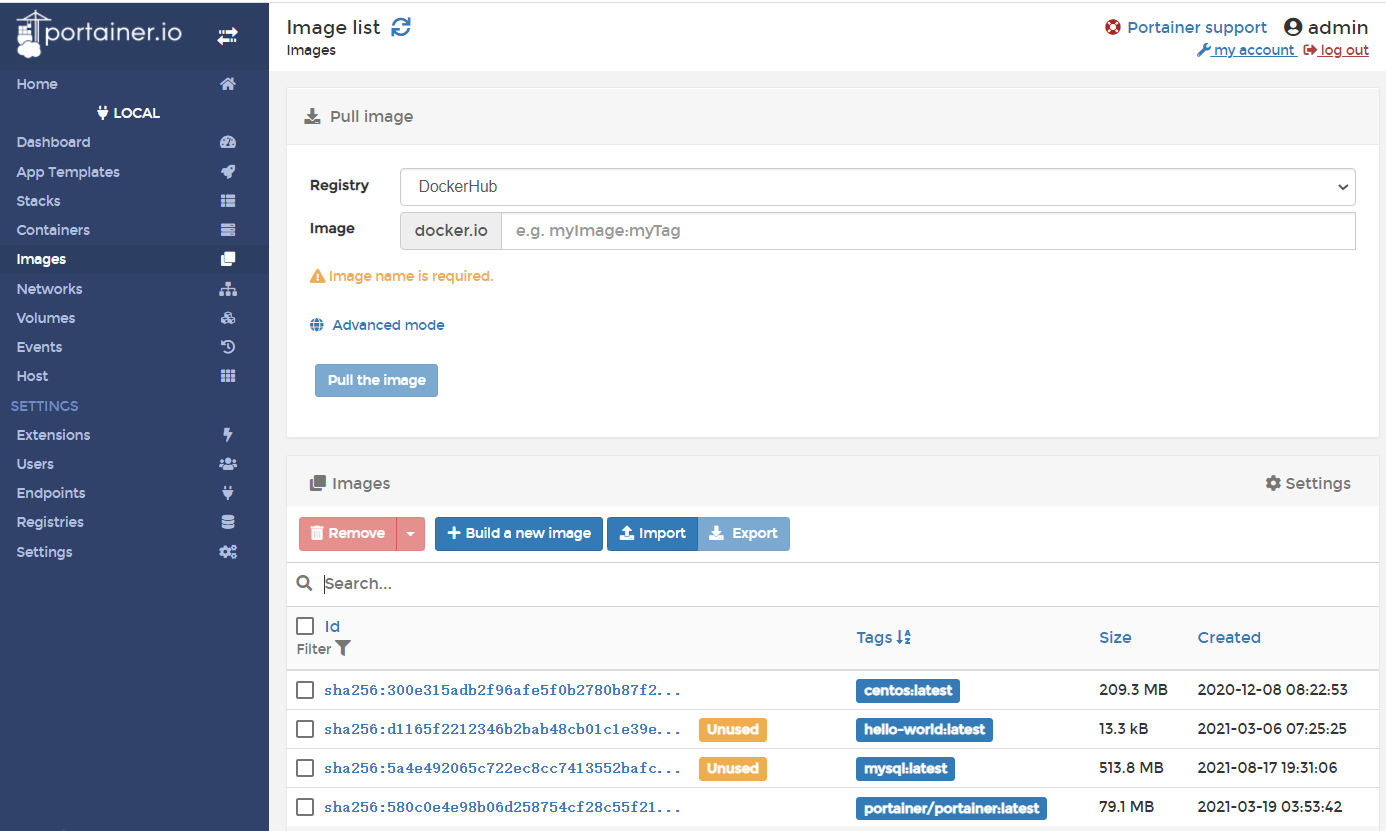1386x831 pixels.
Task: Click the Home house icon in sidebar
Action: tap(228, 84)
